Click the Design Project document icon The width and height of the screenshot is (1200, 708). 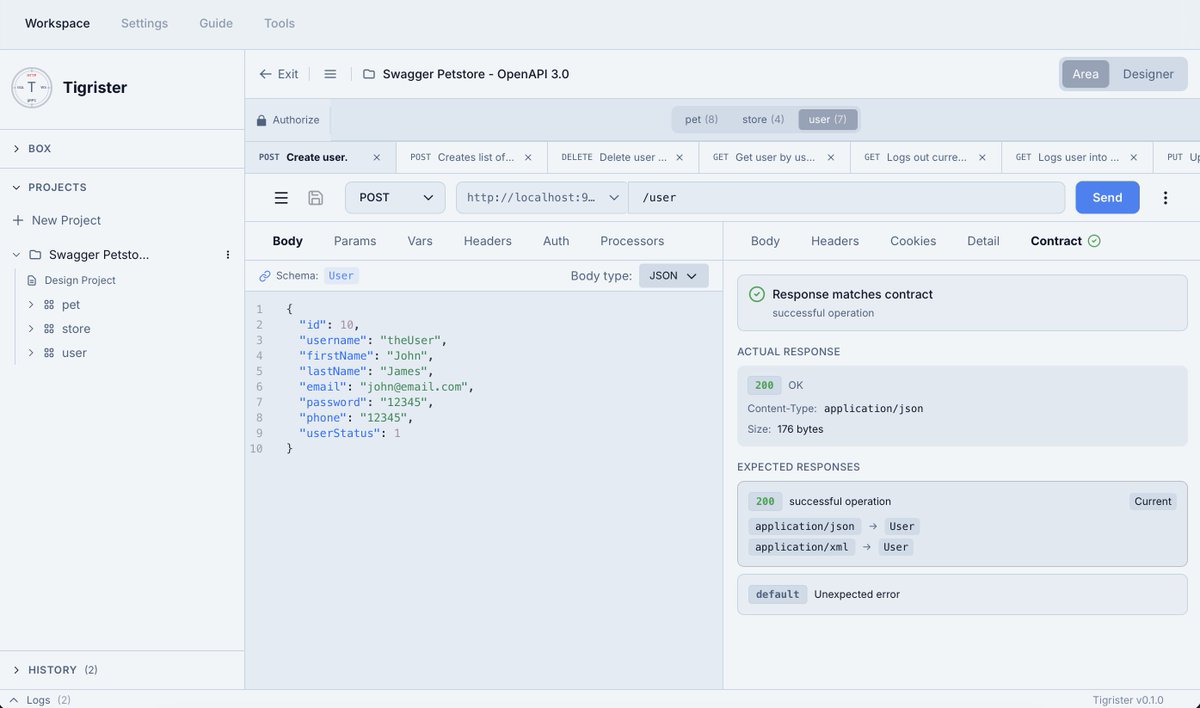click(x=31, y=281)
